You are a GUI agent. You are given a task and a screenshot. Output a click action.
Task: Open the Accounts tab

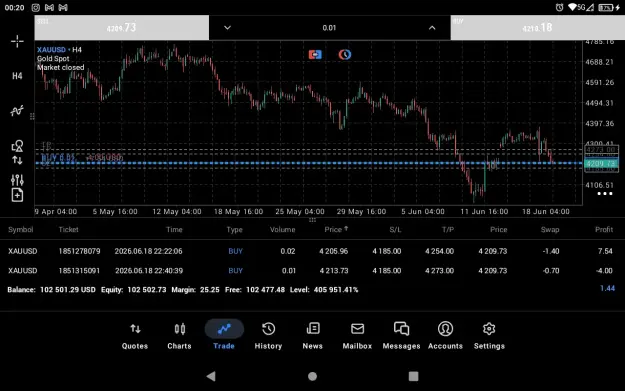(445, 336)
